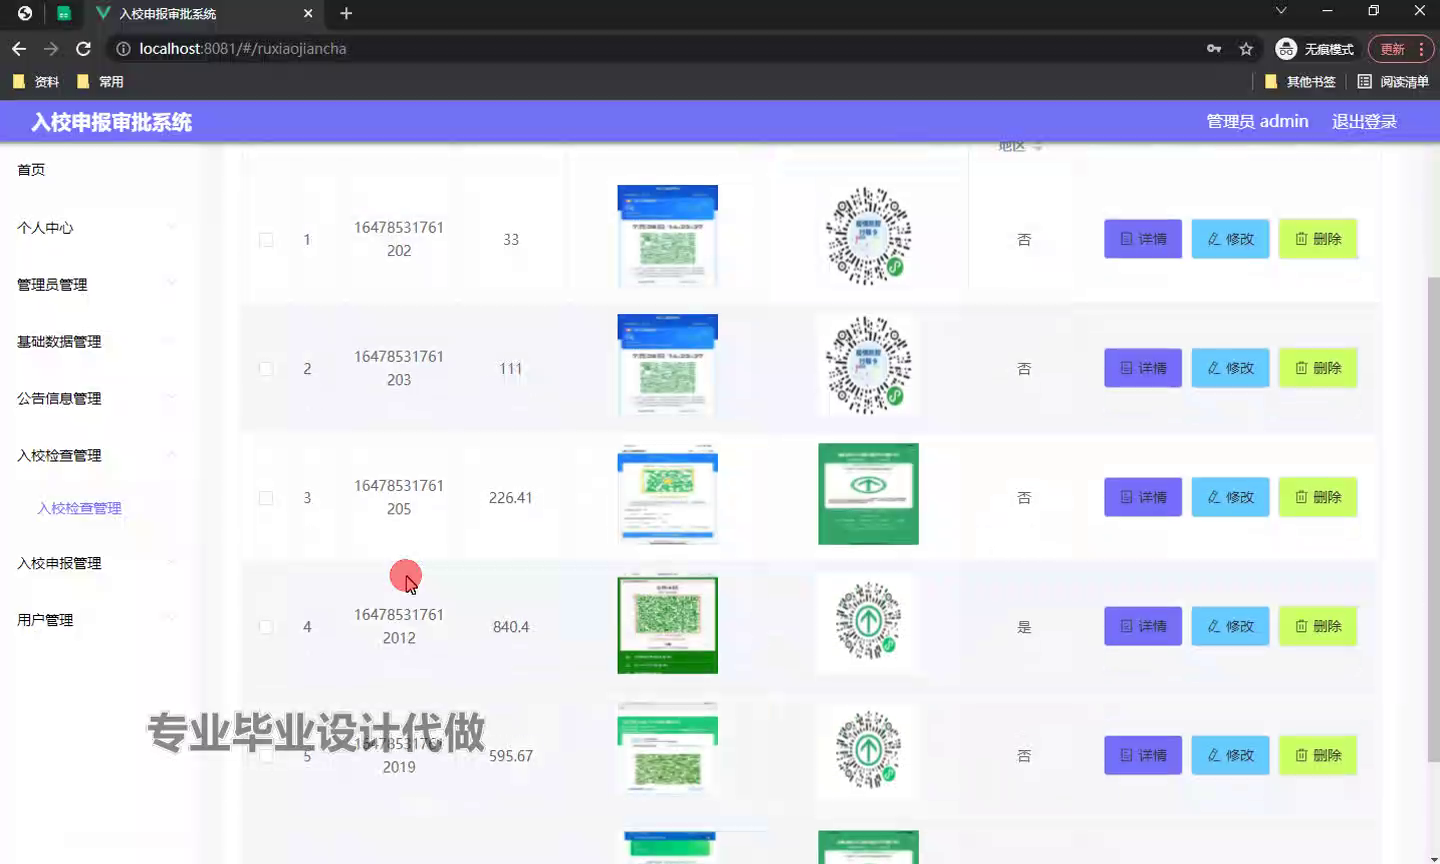Open green travel card thumbnail in row 3
Viewport: 1440px width, 864px height.
[868, 494]
